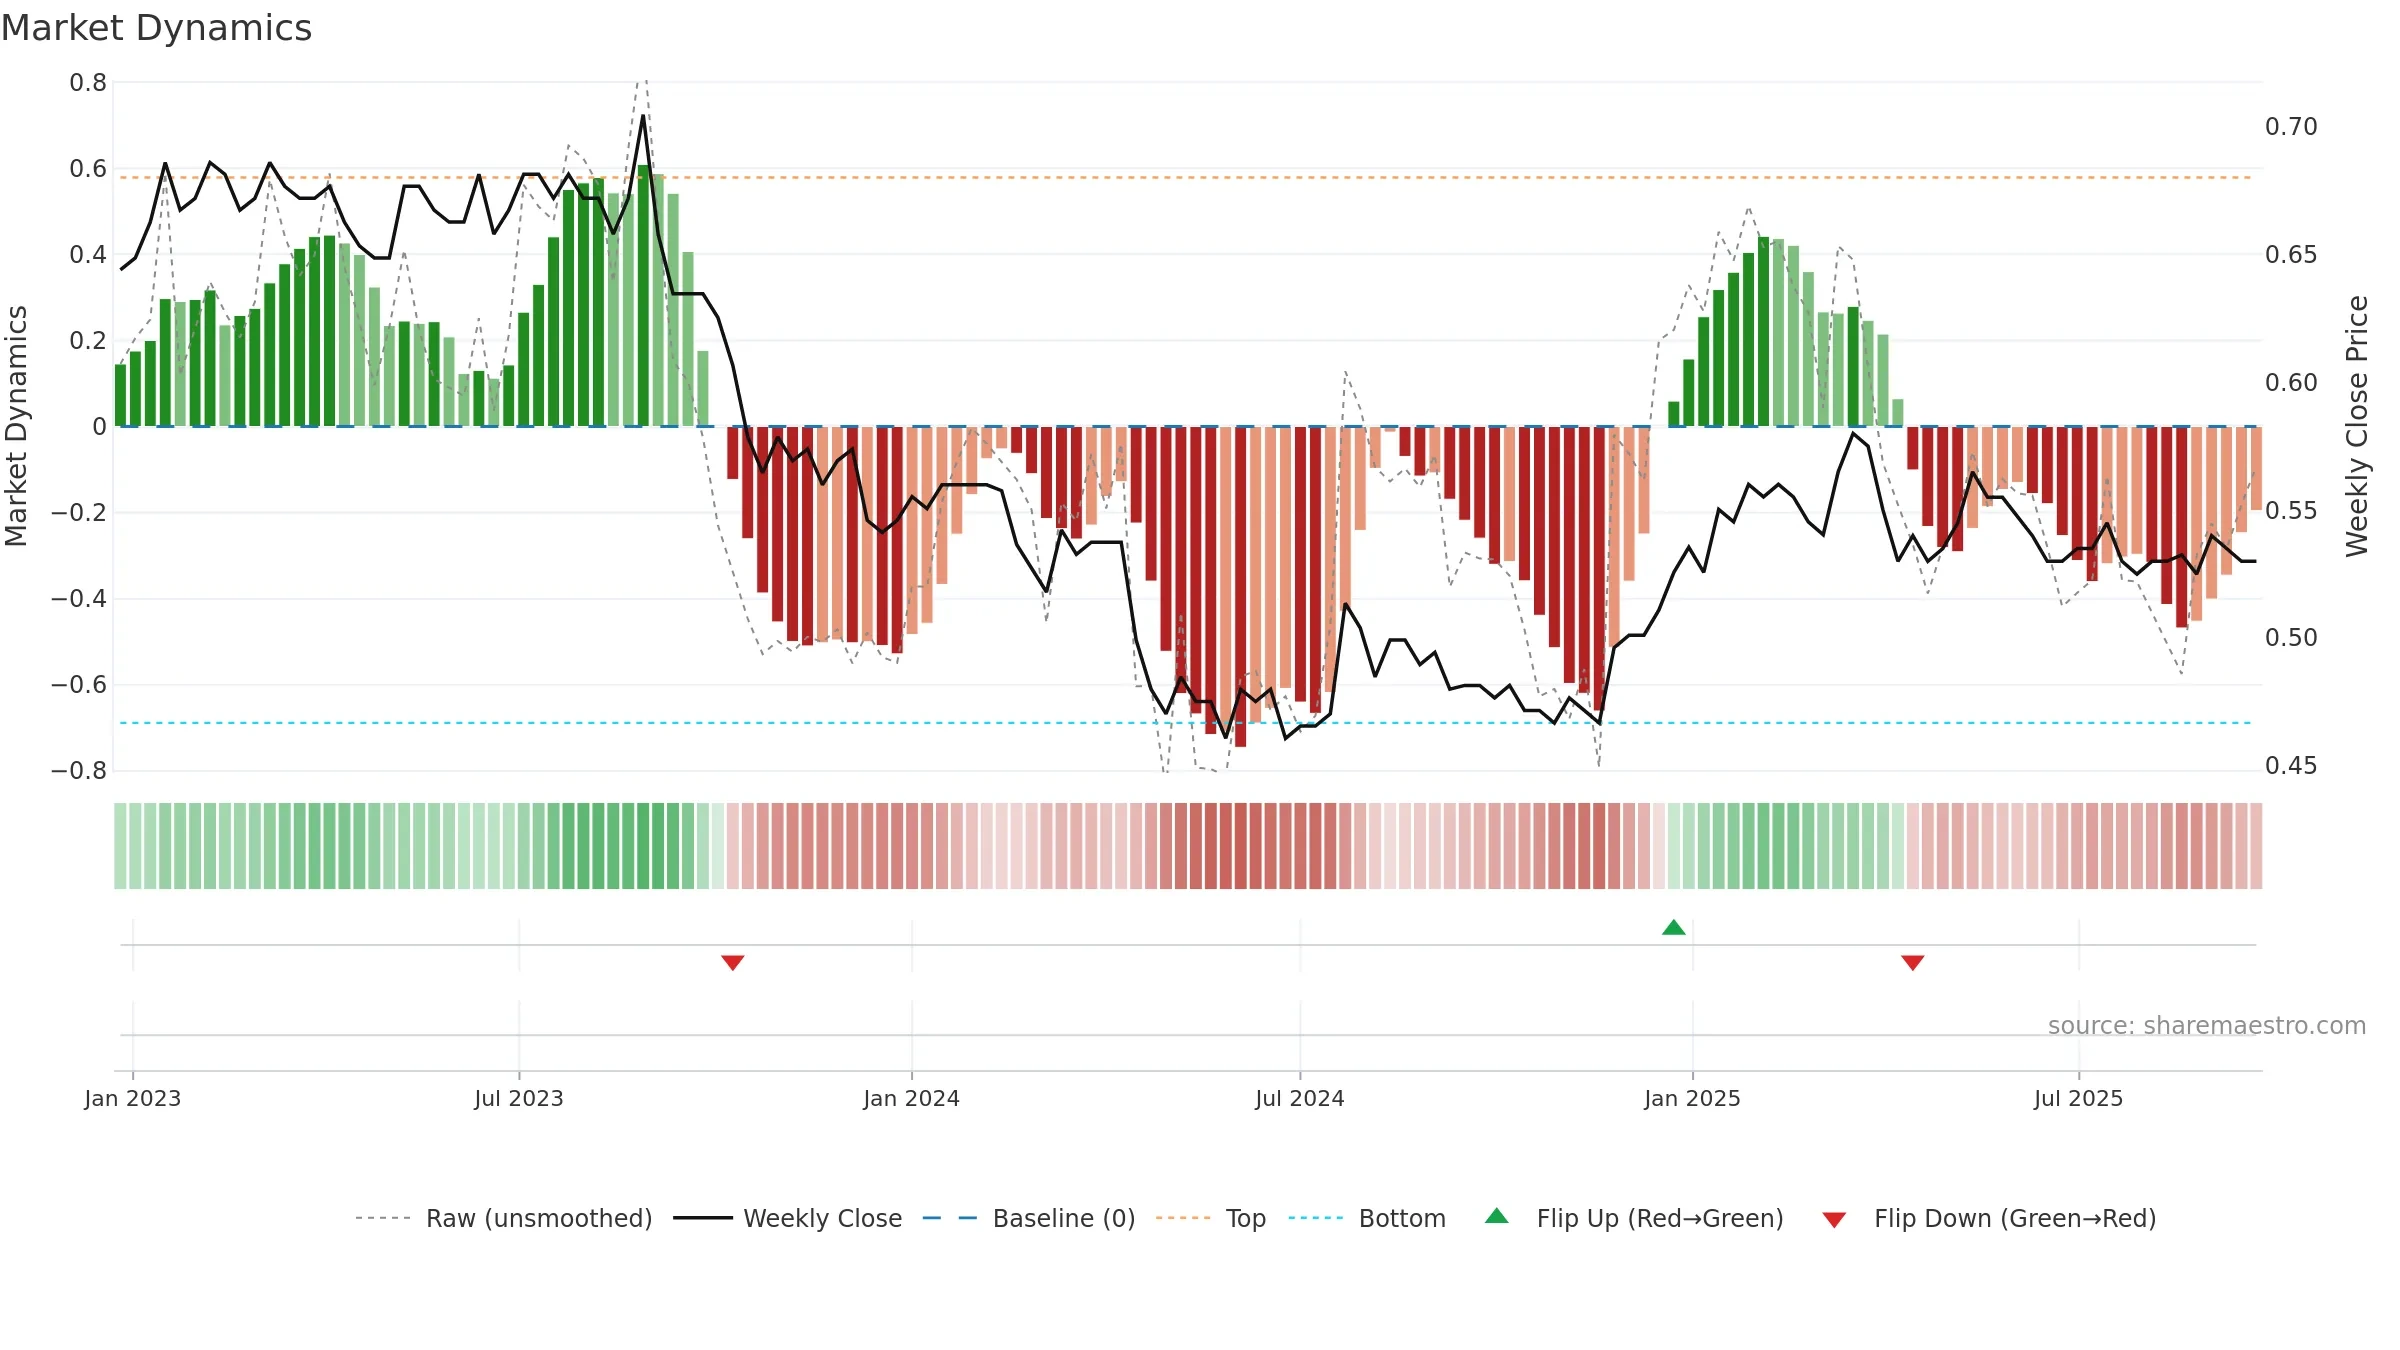Toggle Flip Down (Green→Red) legend entry
The height and width of the screenshot is (1350, 2400).
(1989, 1218)
